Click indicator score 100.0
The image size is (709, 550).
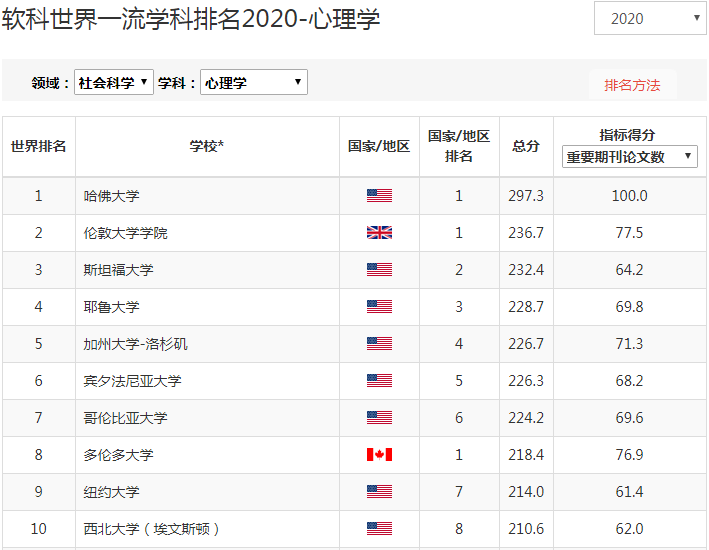(629, 196)
